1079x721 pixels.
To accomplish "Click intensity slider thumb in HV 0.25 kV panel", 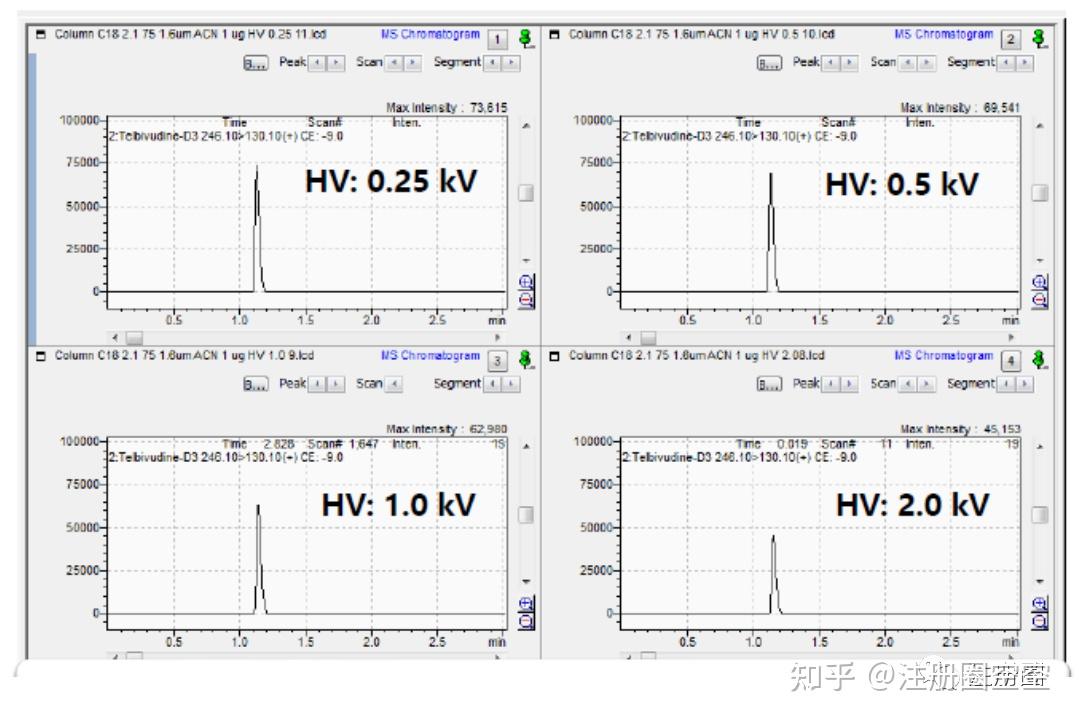I will pos(526,193).
